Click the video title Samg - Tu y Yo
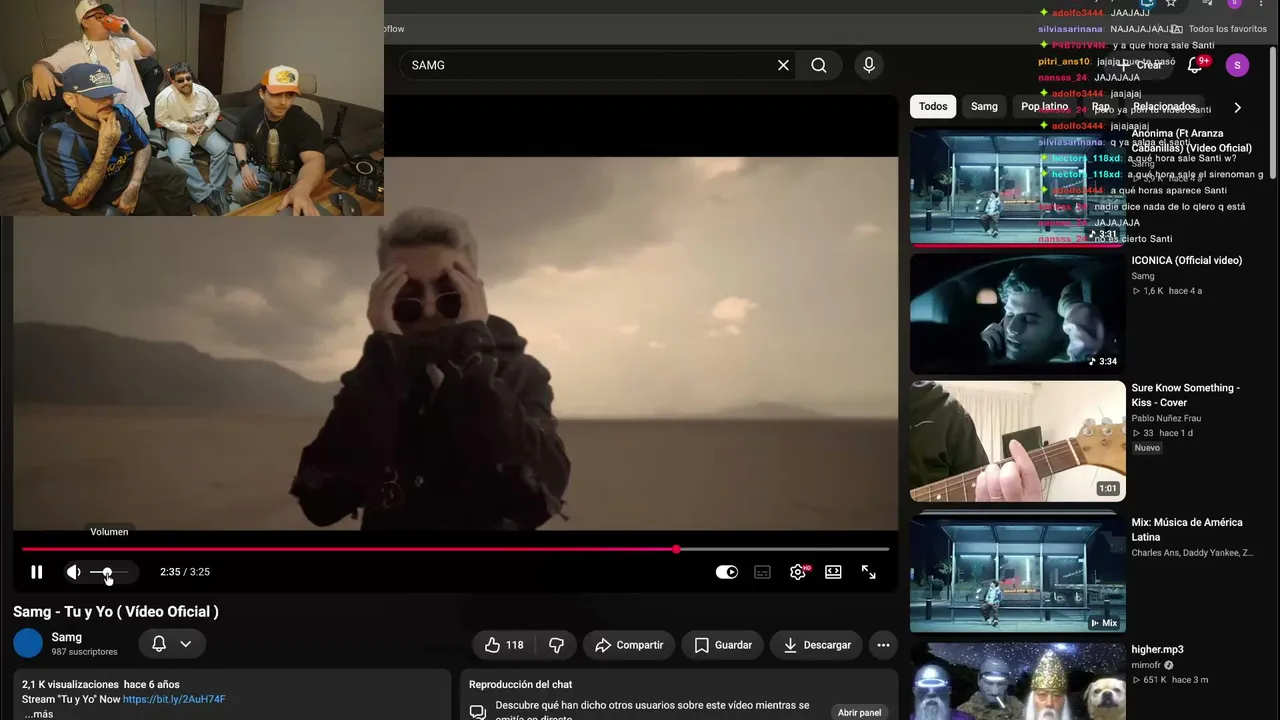Screen dimensions: 1280x720 116,612
